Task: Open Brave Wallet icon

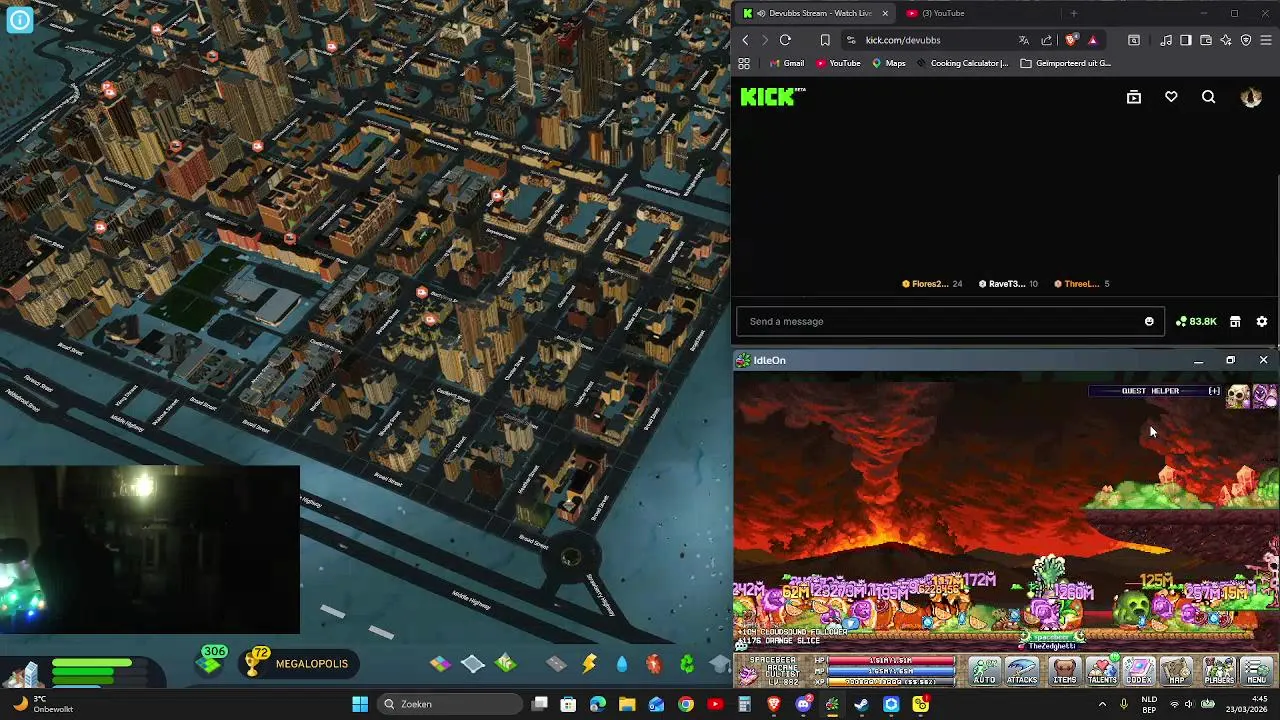Action: click(x=1206, y=40)
